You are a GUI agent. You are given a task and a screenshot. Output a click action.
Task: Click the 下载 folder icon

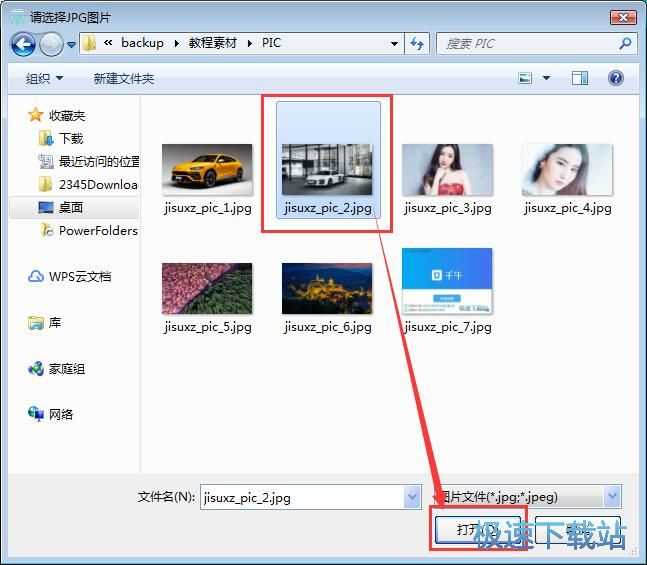pos(46,138)
